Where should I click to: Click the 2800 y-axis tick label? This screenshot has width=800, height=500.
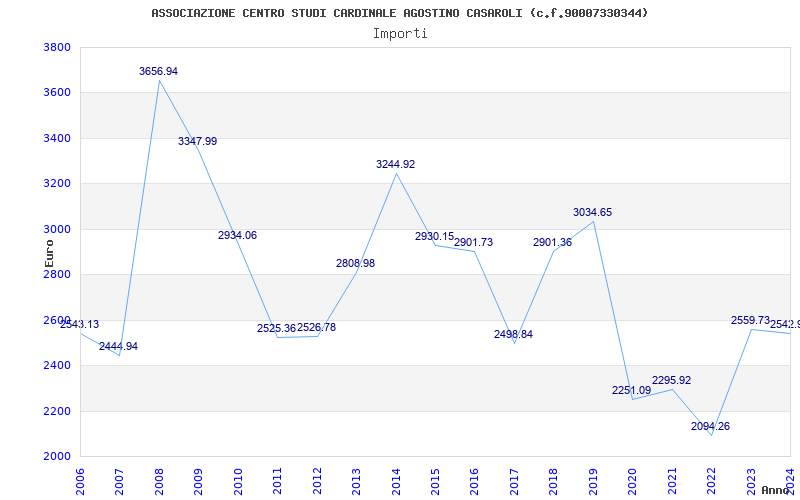(57, 274)
